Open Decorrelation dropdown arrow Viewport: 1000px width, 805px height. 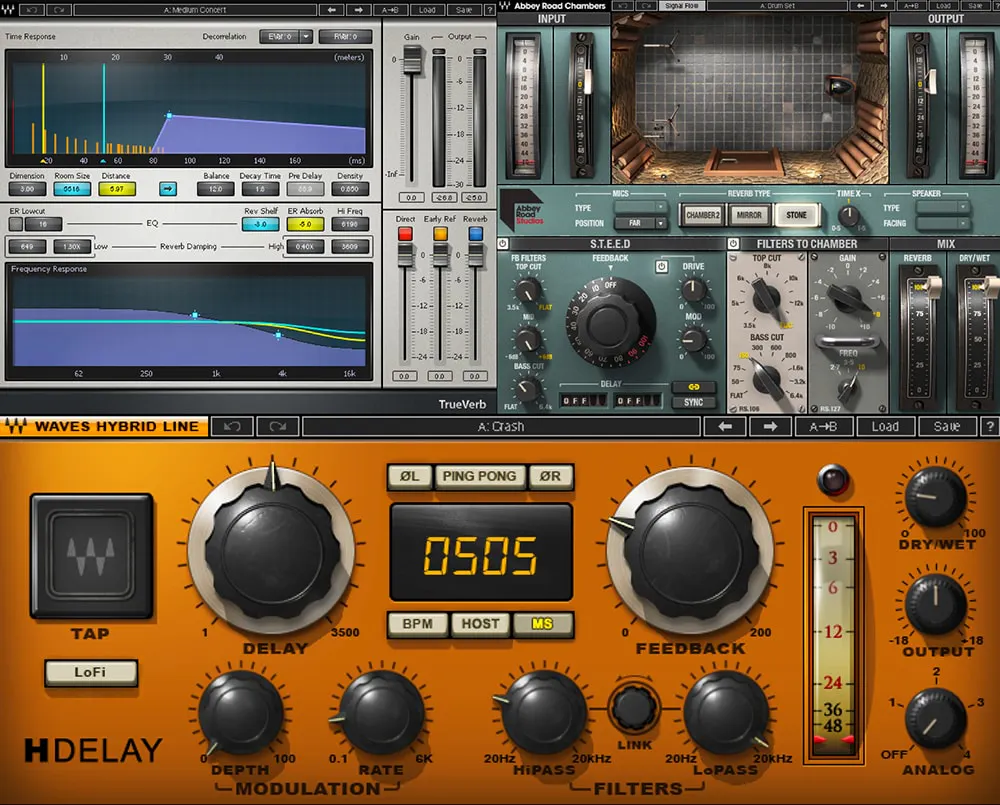306,36
